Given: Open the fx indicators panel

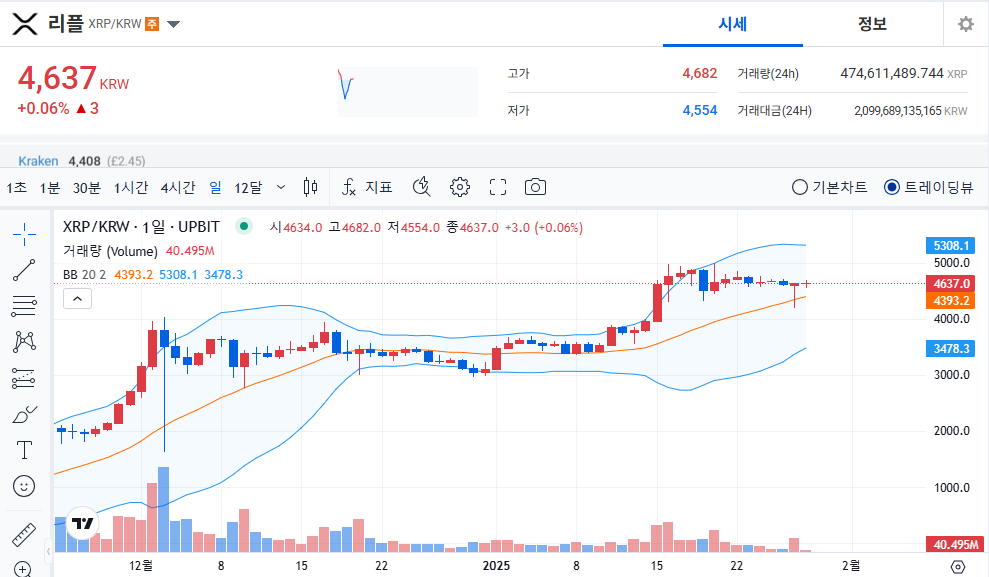Looking at the screenshot, I should 355,187.
